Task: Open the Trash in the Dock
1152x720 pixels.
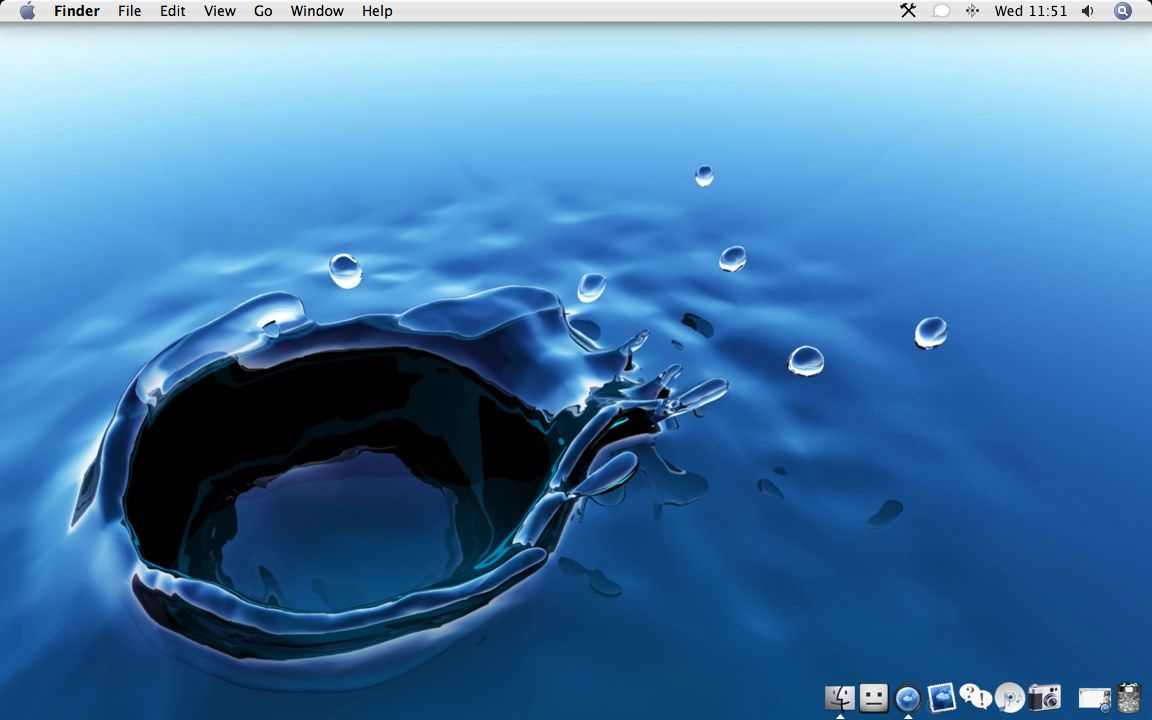Action: coord(1129,698)
